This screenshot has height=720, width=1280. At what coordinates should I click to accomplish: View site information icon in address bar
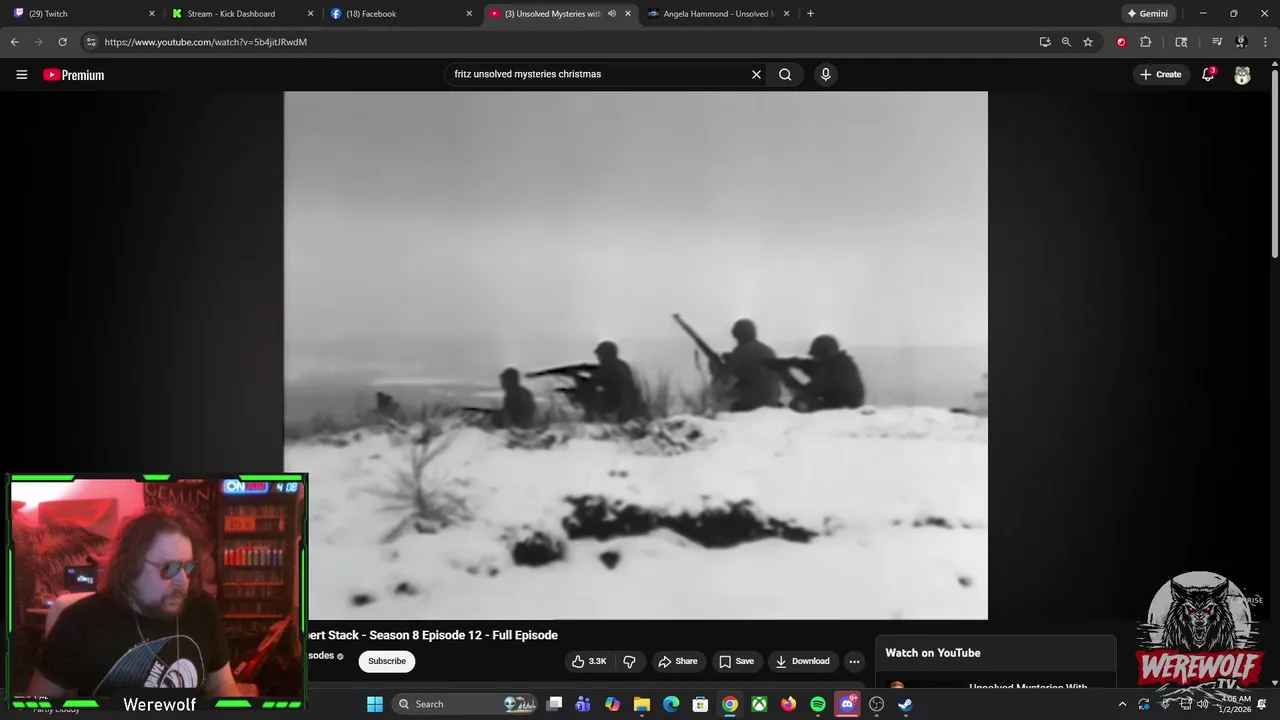(91, 42)
